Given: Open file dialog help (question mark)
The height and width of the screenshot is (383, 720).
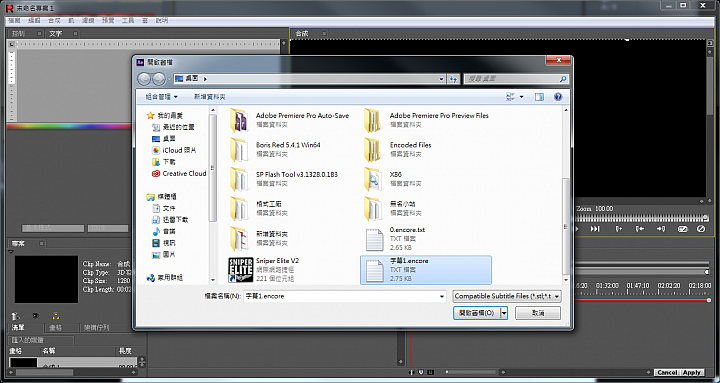Looking at the screenshot, I should click(x=558, y=97).
